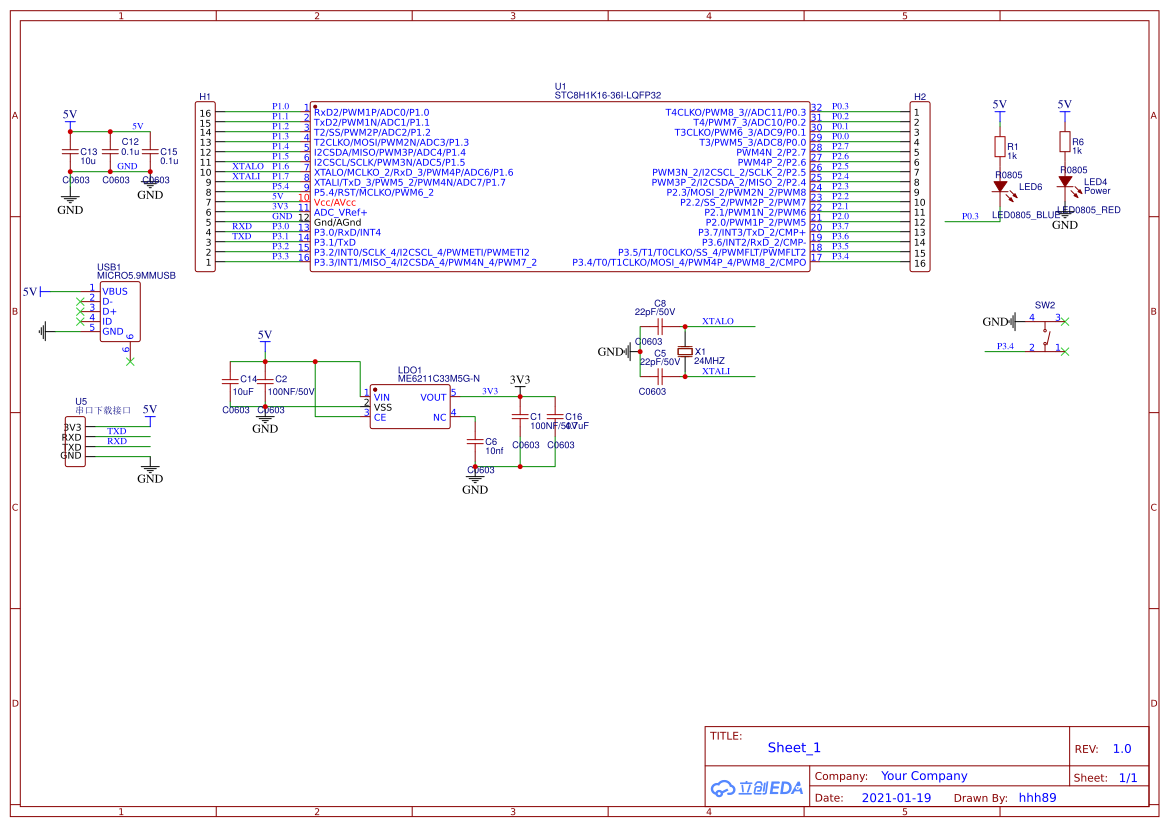
Task: Click the R1 1k resistor symbol
Action: pyautogui.click(x=999, y=148)
